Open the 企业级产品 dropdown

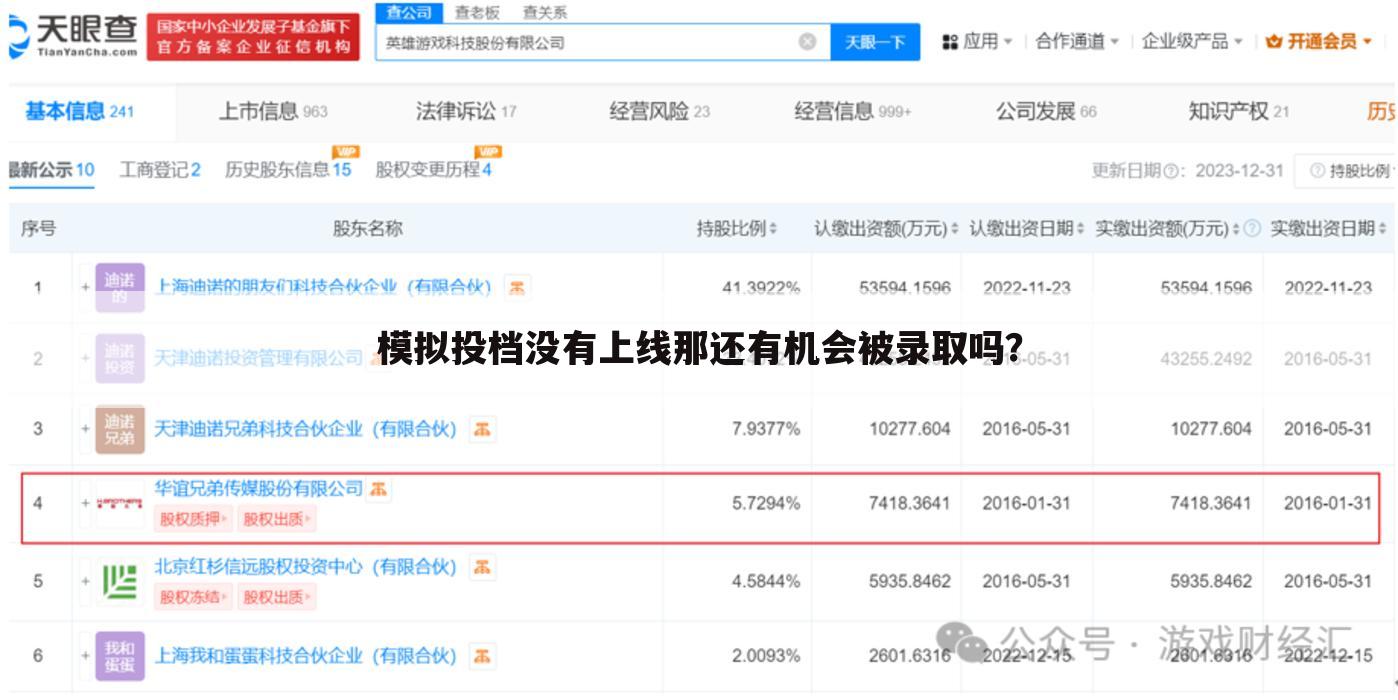(1192, 42)
